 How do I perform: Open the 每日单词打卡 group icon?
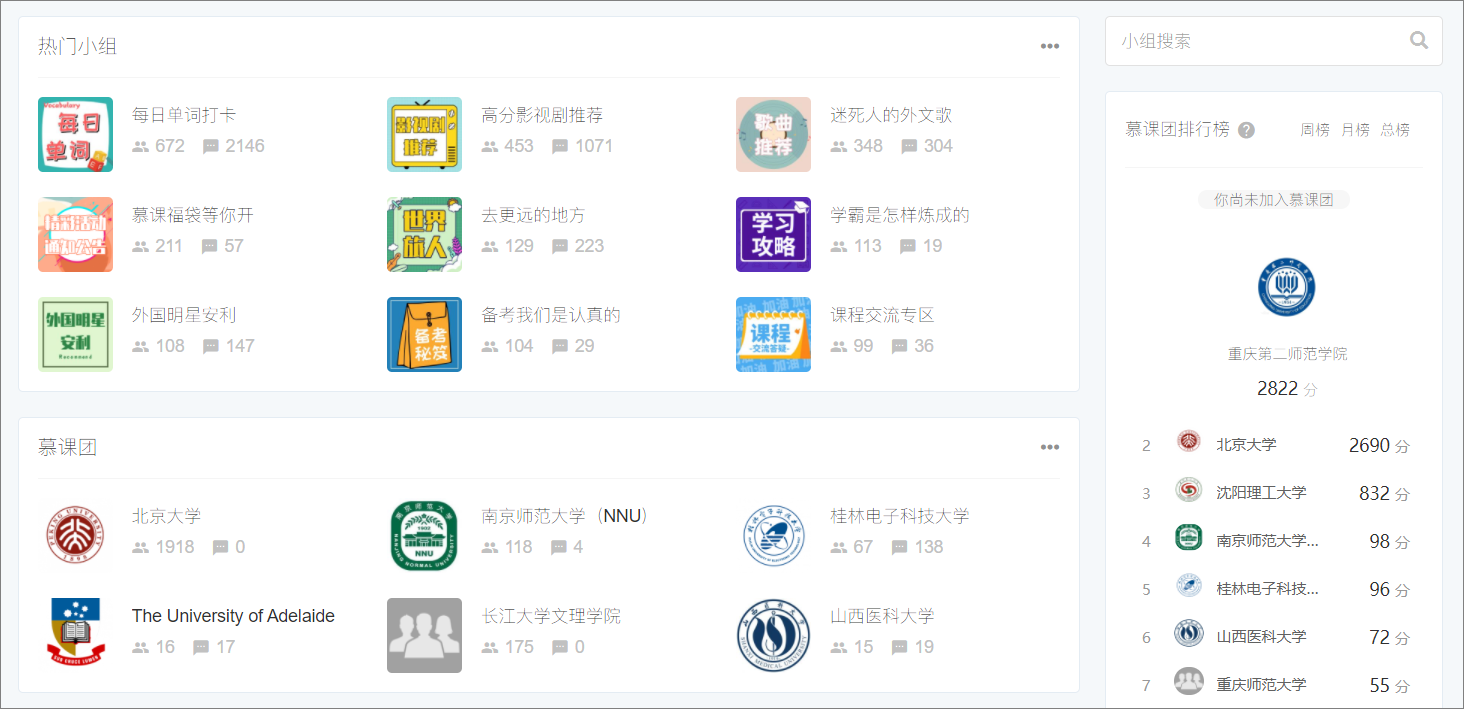click(x=75, y=134)
